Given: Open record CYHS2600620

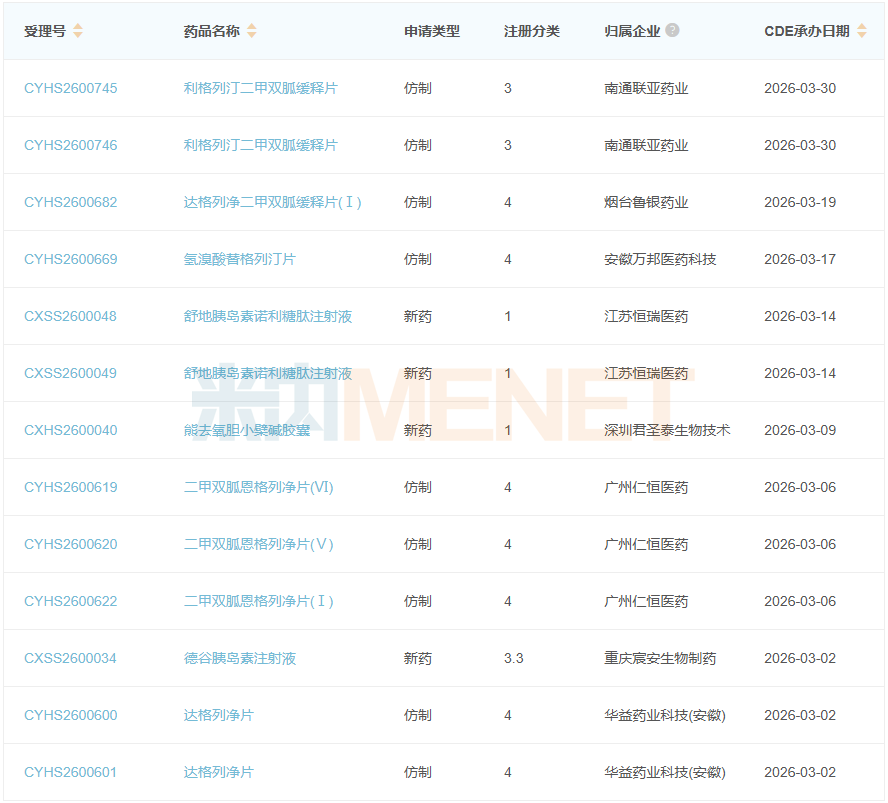Looking at the screenshot, I should pos(70,544).
